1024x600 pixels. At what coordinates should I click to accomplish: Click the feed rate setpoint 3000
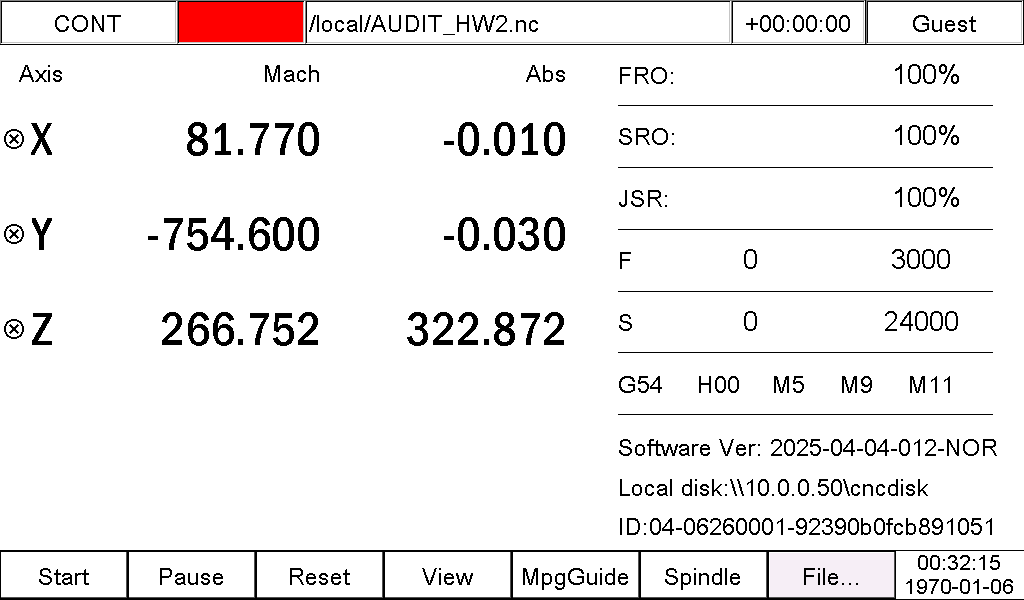click(x=921, y=259)
